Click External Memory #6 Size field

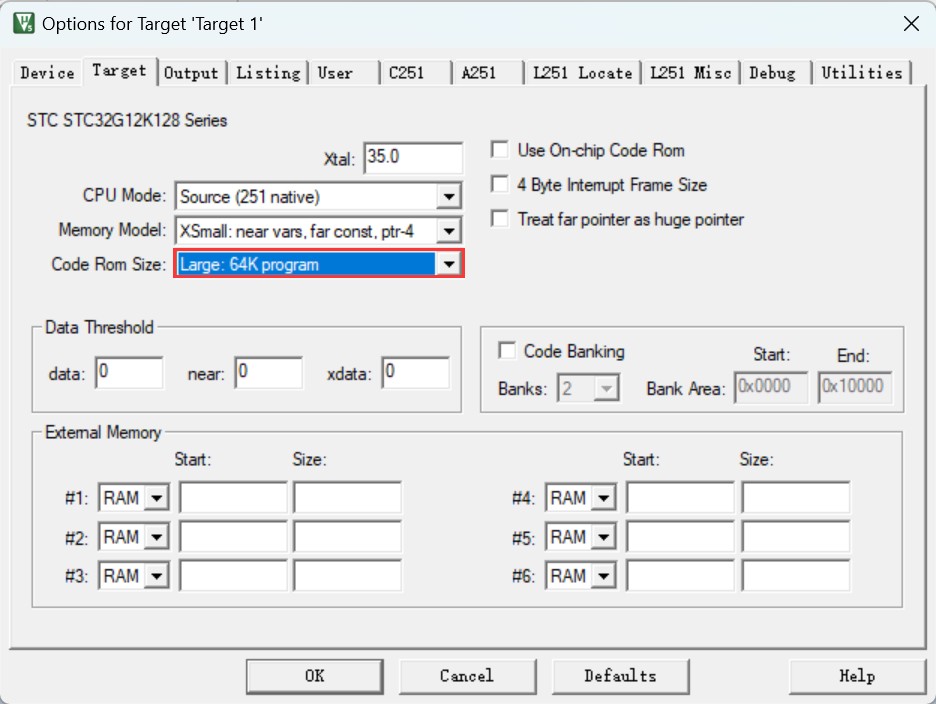(x=796, y=576)
